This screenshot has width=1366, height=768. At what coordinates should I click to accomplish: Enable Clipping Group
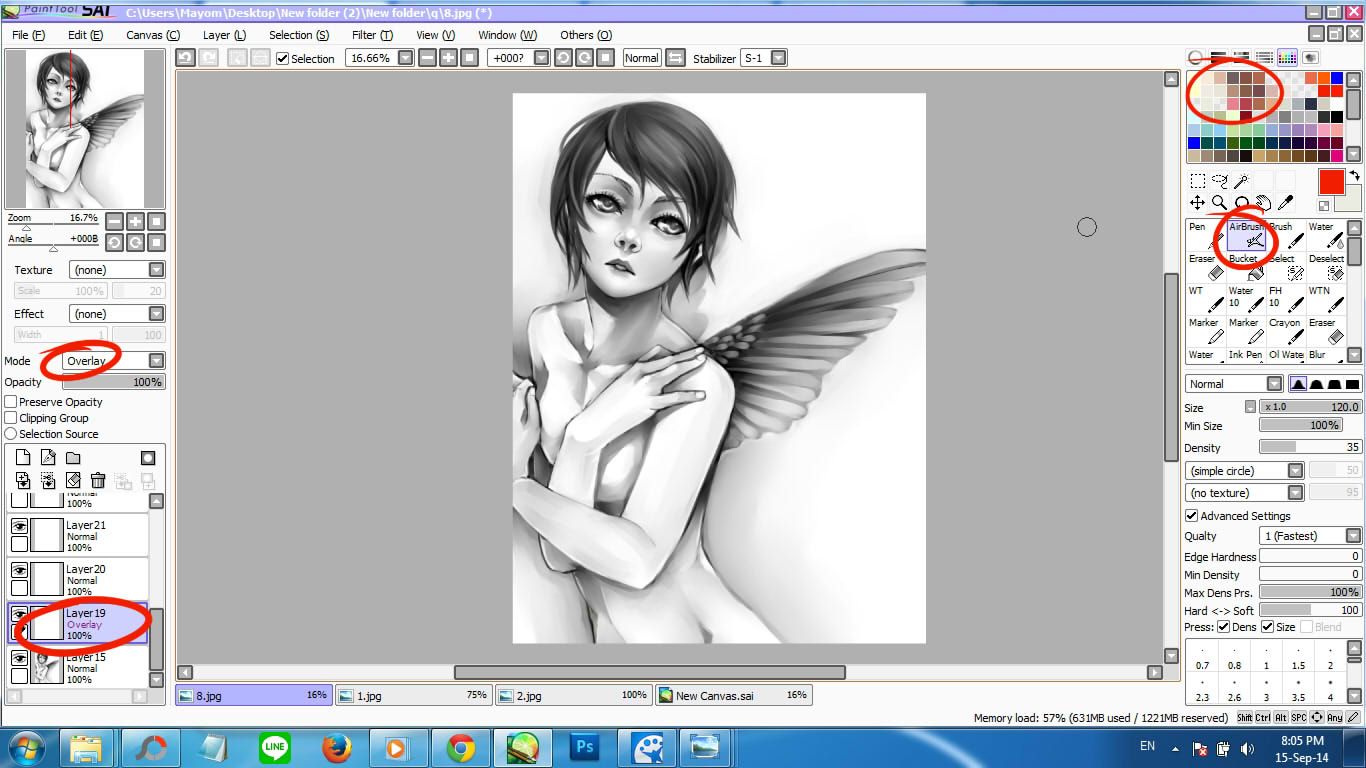tap(11, 418)
